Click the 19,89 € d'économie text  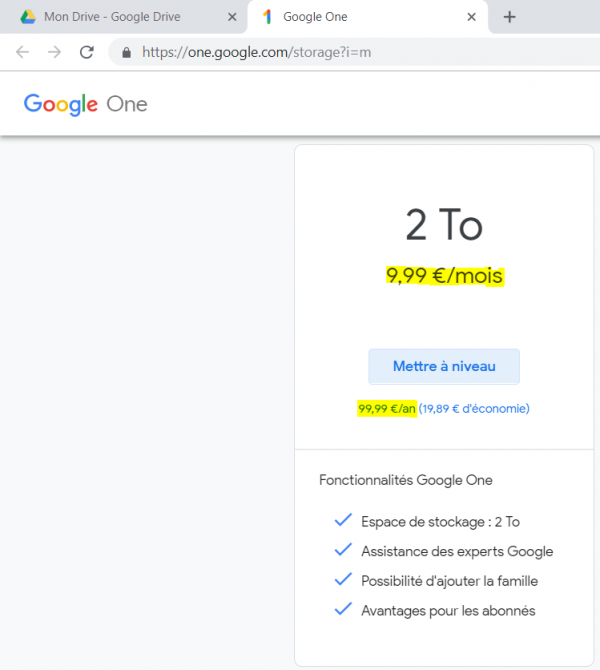pyautogui.click(x=474, y=409)
